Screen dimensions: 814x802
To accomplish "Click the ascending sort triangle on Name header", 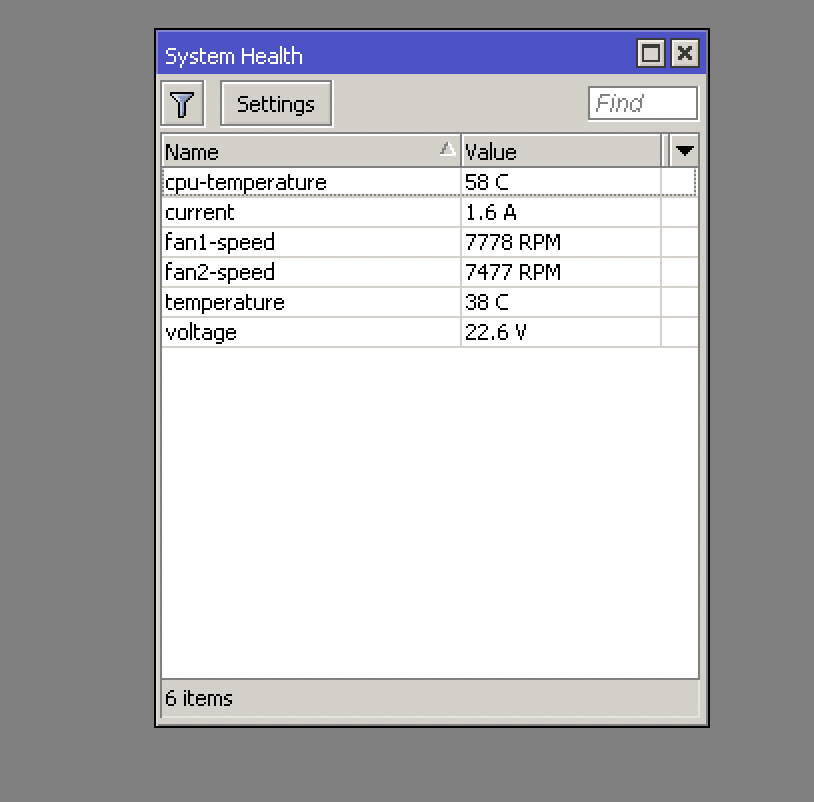I will [448, 151].
